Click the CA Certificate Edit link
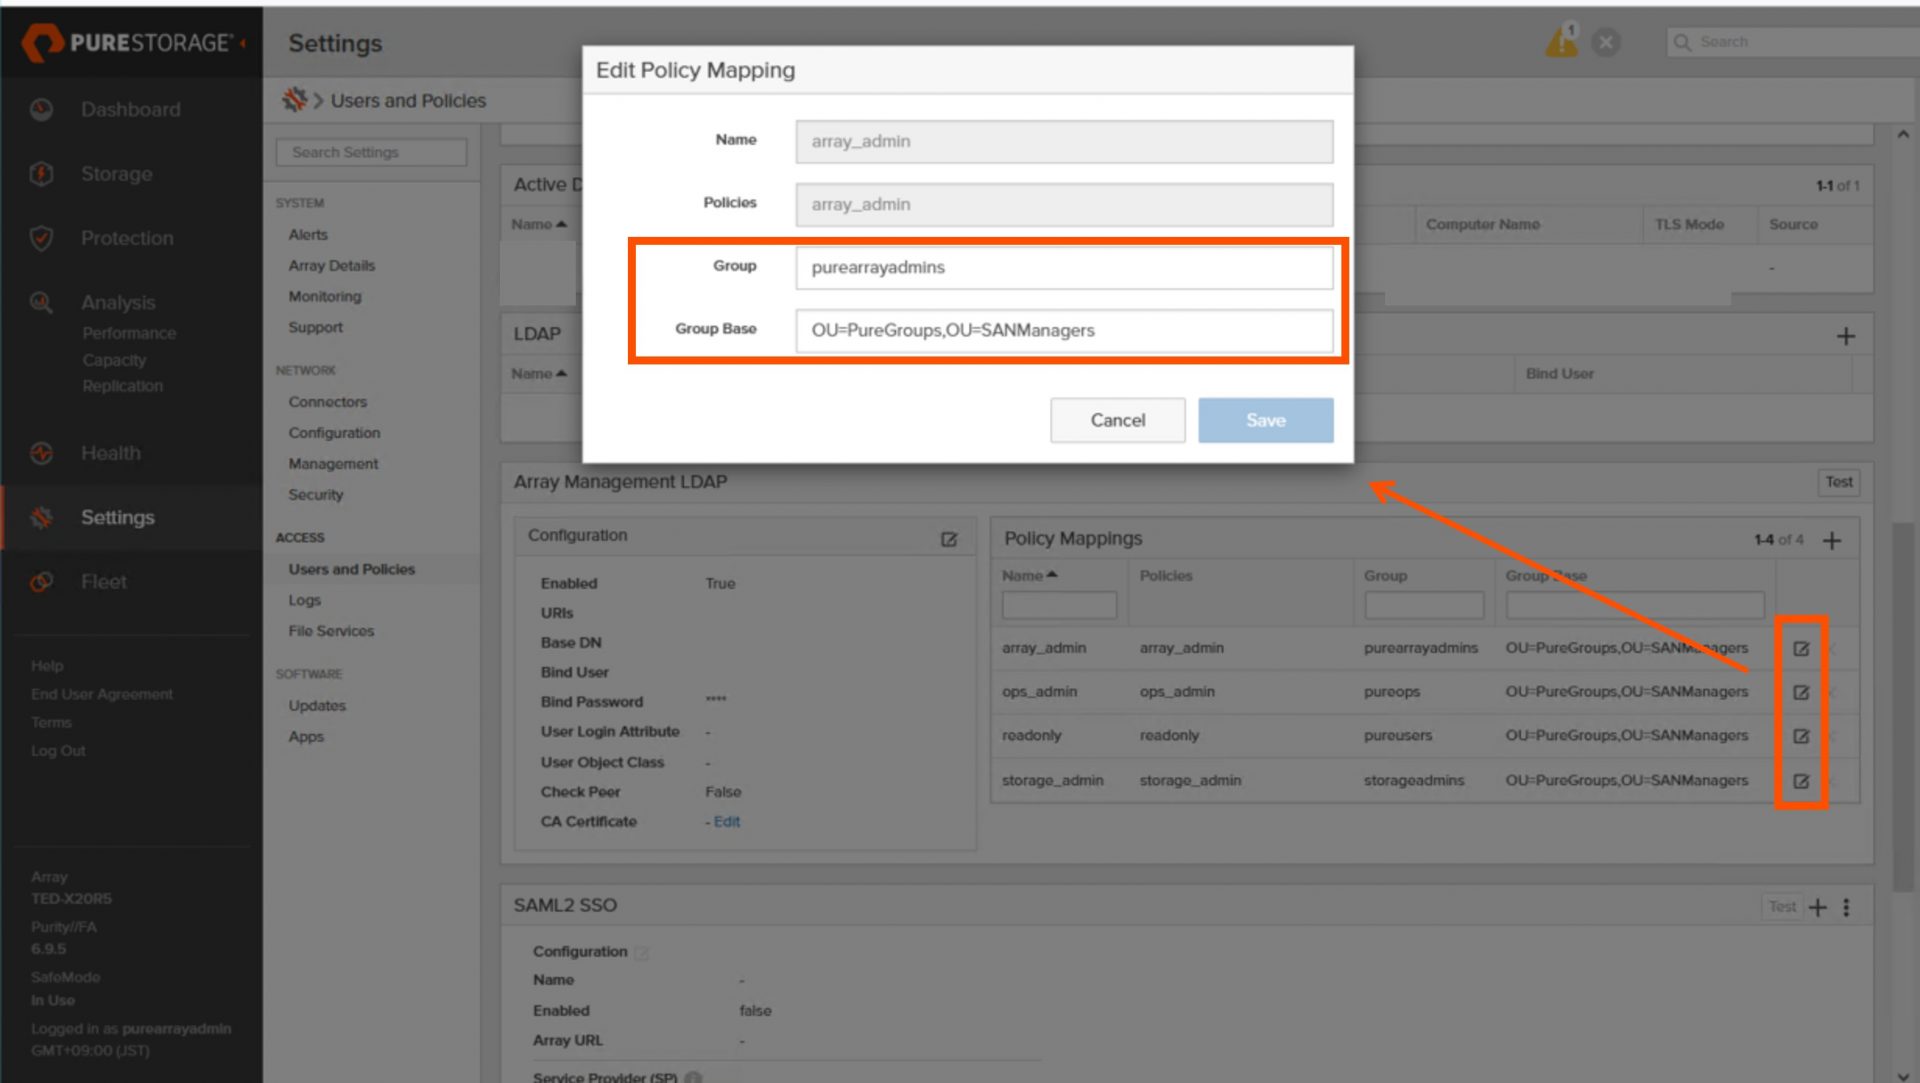 click(x=727, y=822)
